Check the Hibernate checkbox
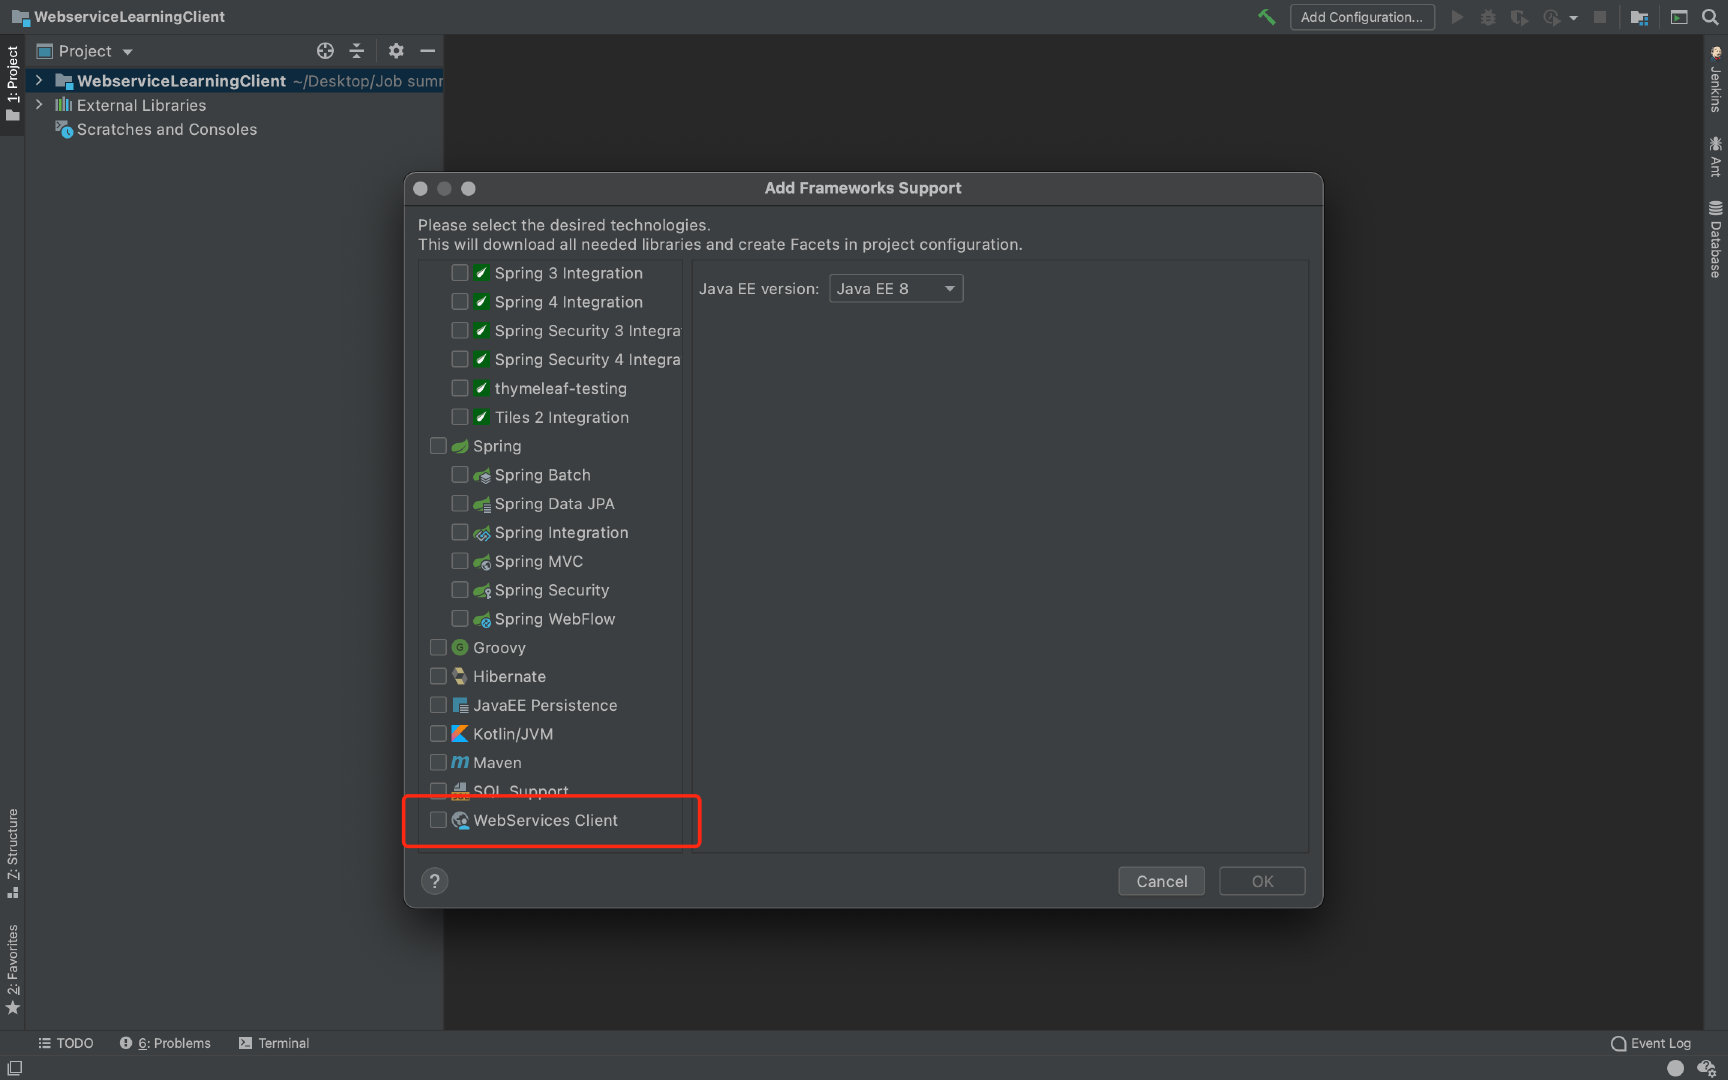 pyautogui.click(x=438, y=677)
